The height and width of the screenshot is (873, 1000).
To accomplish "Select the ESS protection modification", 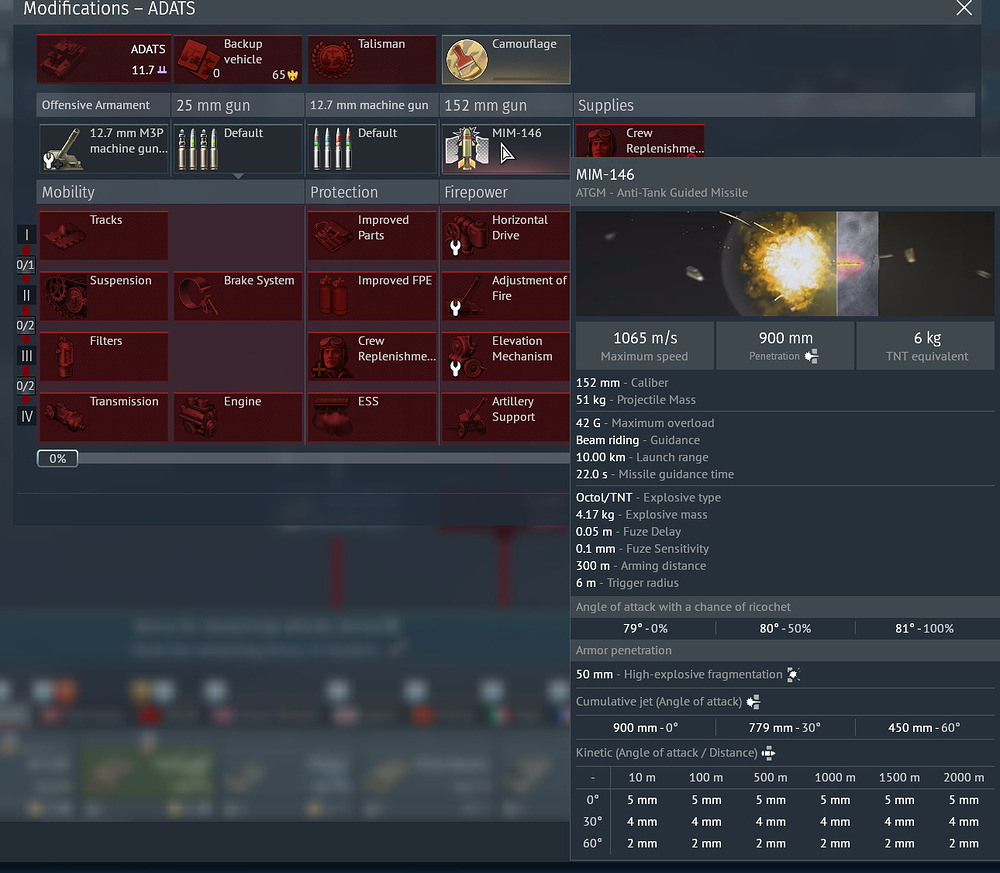I will (x=372, y=417).
